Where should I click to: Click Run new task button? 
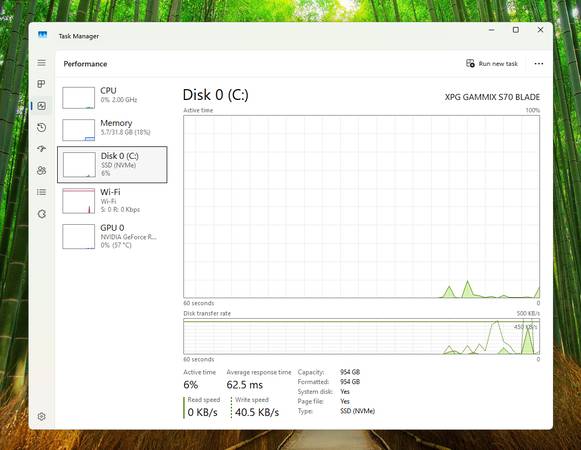tap(492, 64)
